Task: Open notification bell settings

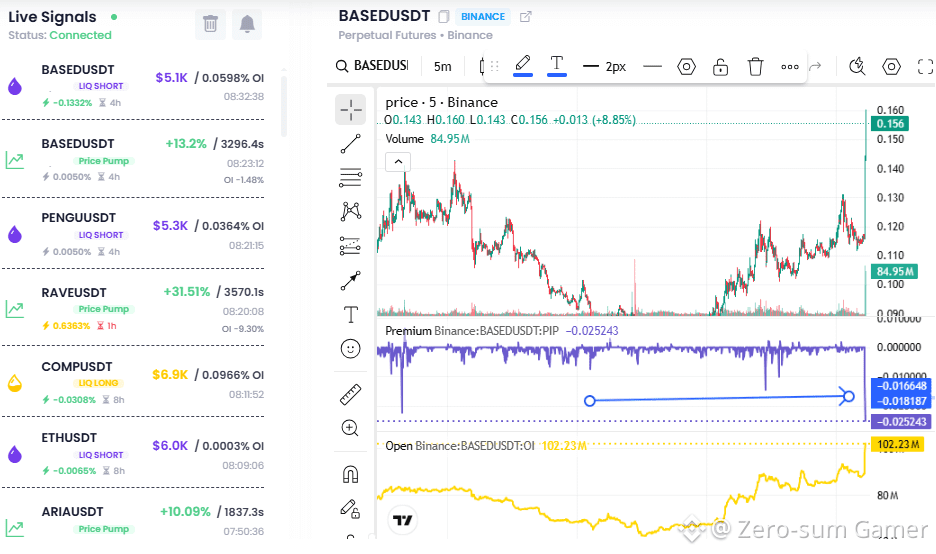Action: [247, 24]
